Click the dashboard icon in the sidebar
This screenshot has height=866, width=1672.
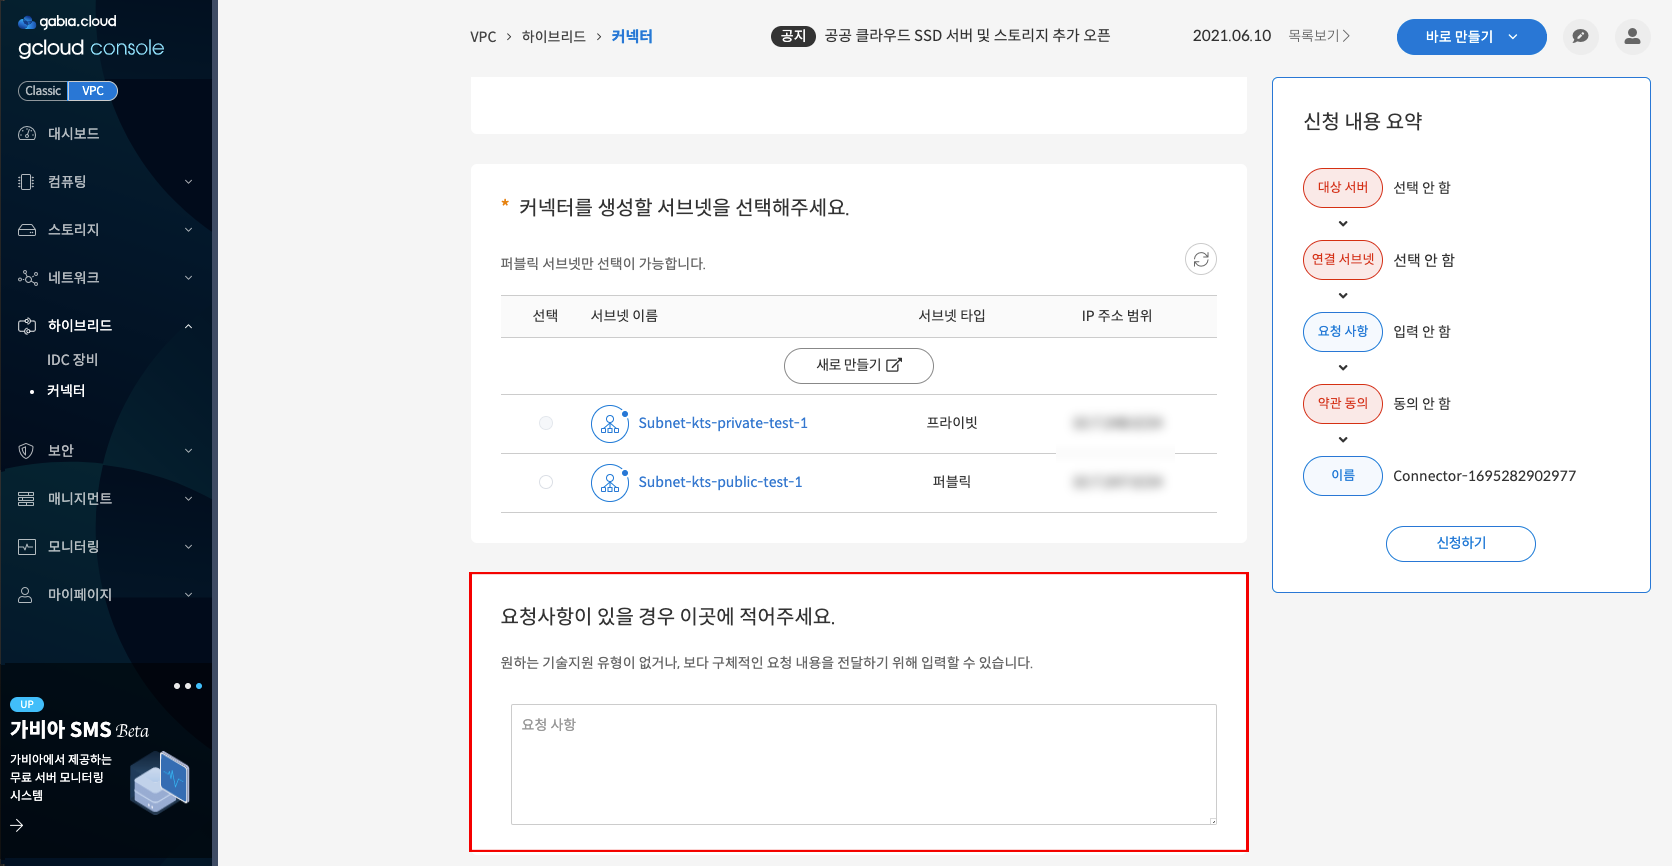pyautogui.click(x=27, y=134)
